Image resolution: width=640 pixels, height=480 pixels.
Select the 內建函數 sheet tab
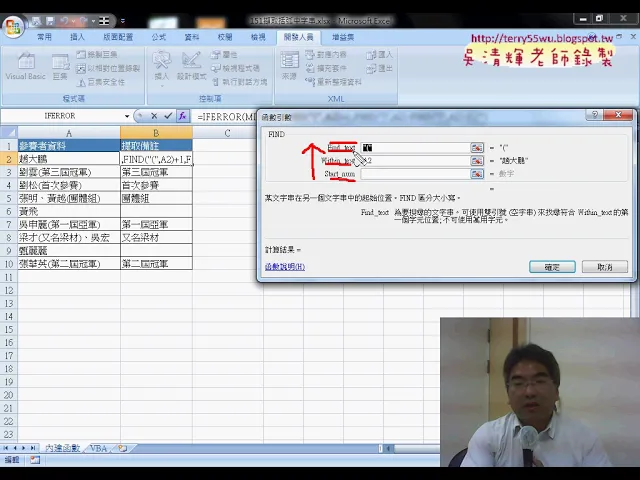click(x=62, y=448)
